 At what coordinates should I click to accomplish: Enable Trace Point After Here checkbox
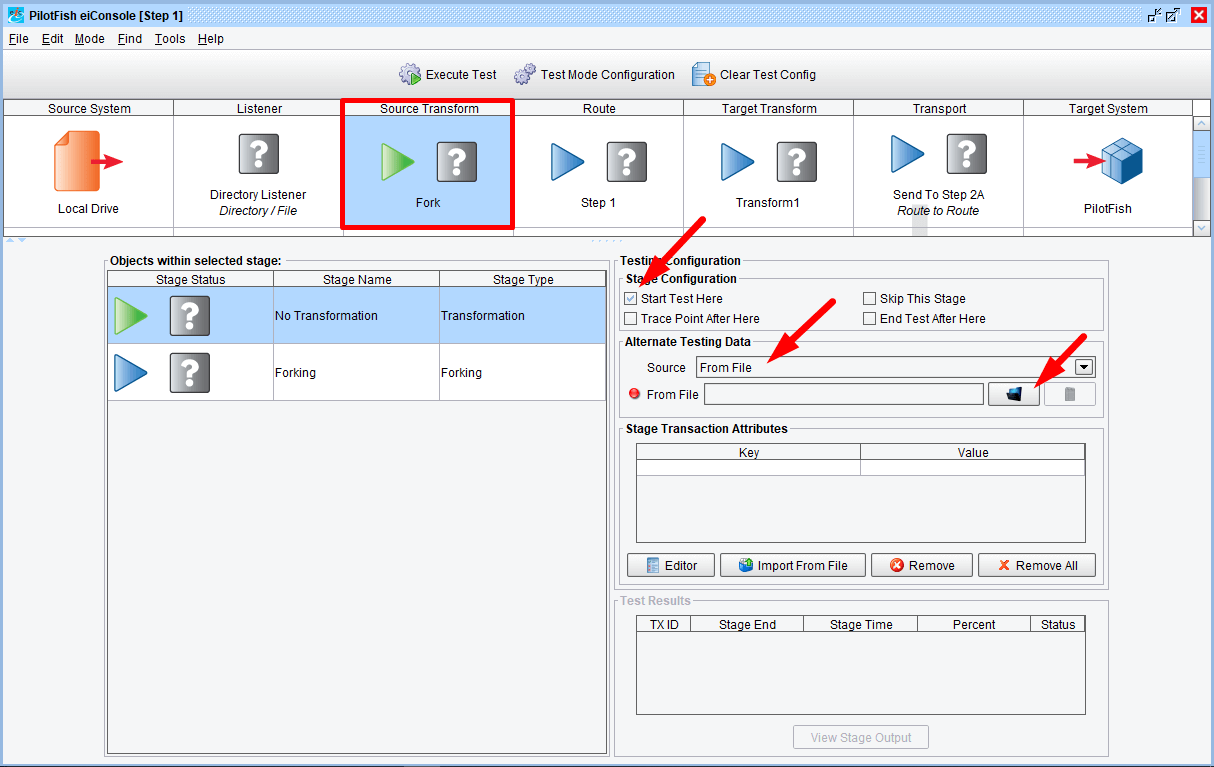click(x=631, y=319)
